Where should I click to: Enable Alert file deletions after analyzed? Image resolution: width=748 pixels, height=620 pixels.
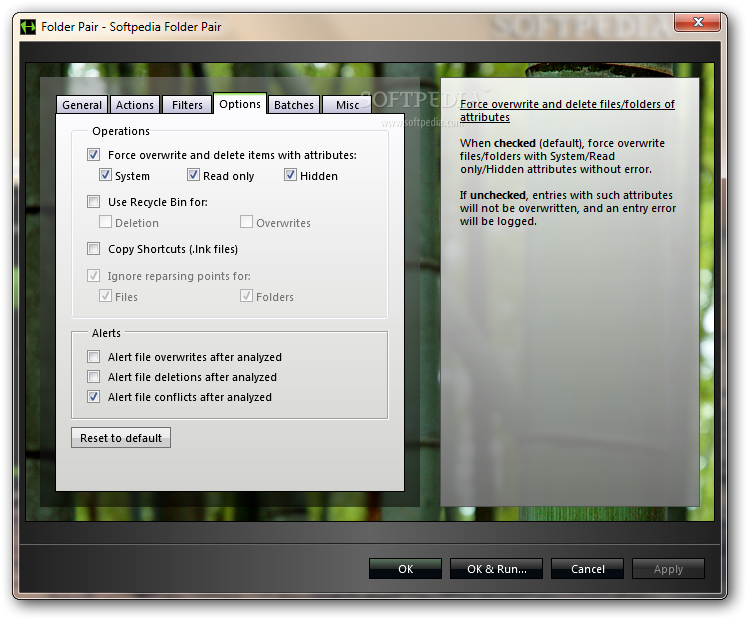pyautogui.click(x=94, y=377)
